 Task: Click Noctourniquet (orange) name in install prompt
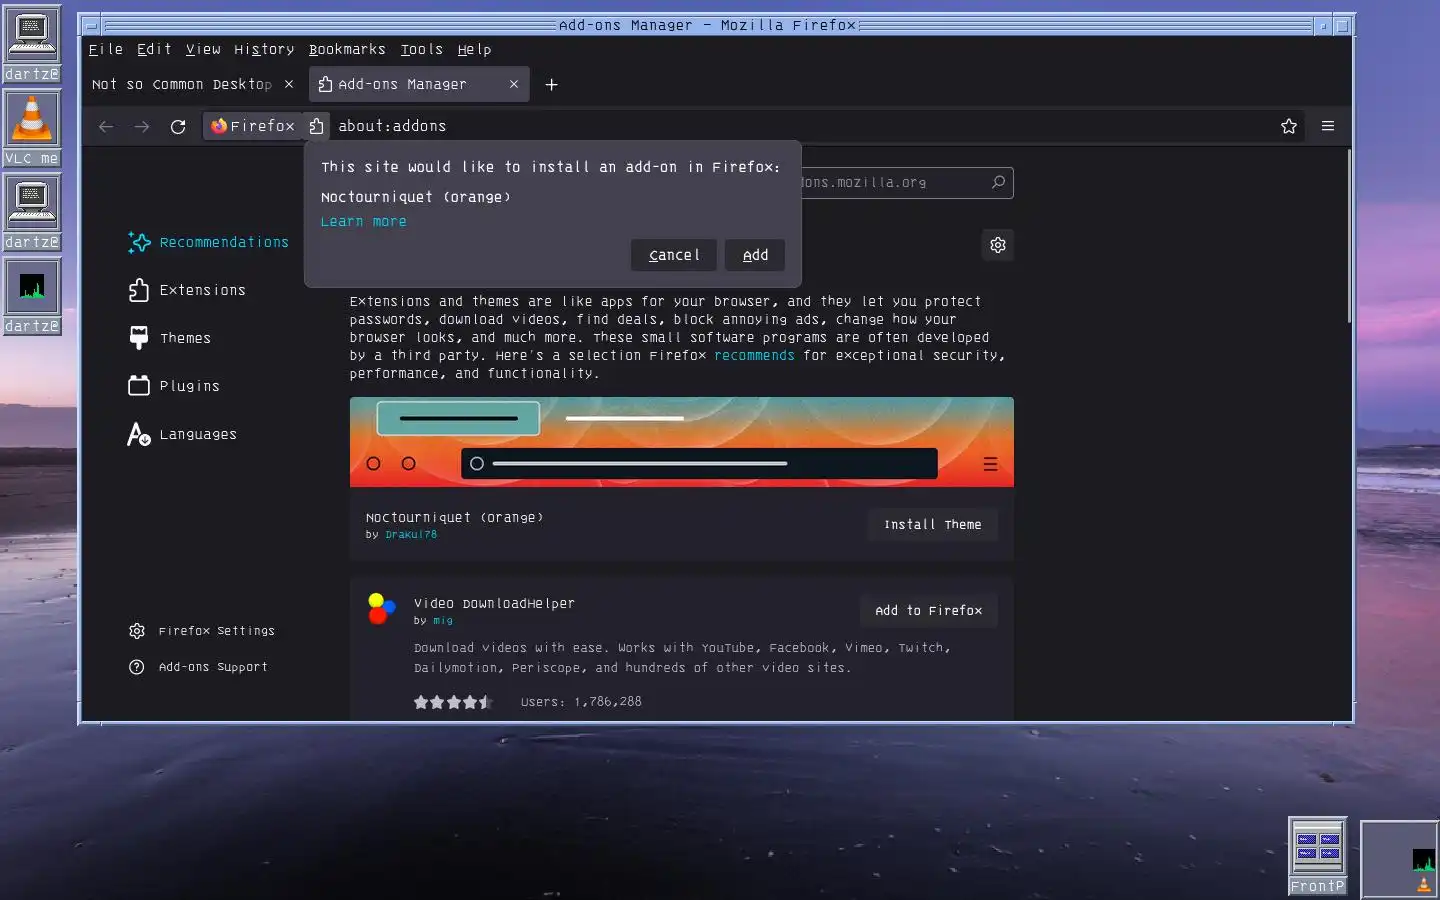[416, 197]
